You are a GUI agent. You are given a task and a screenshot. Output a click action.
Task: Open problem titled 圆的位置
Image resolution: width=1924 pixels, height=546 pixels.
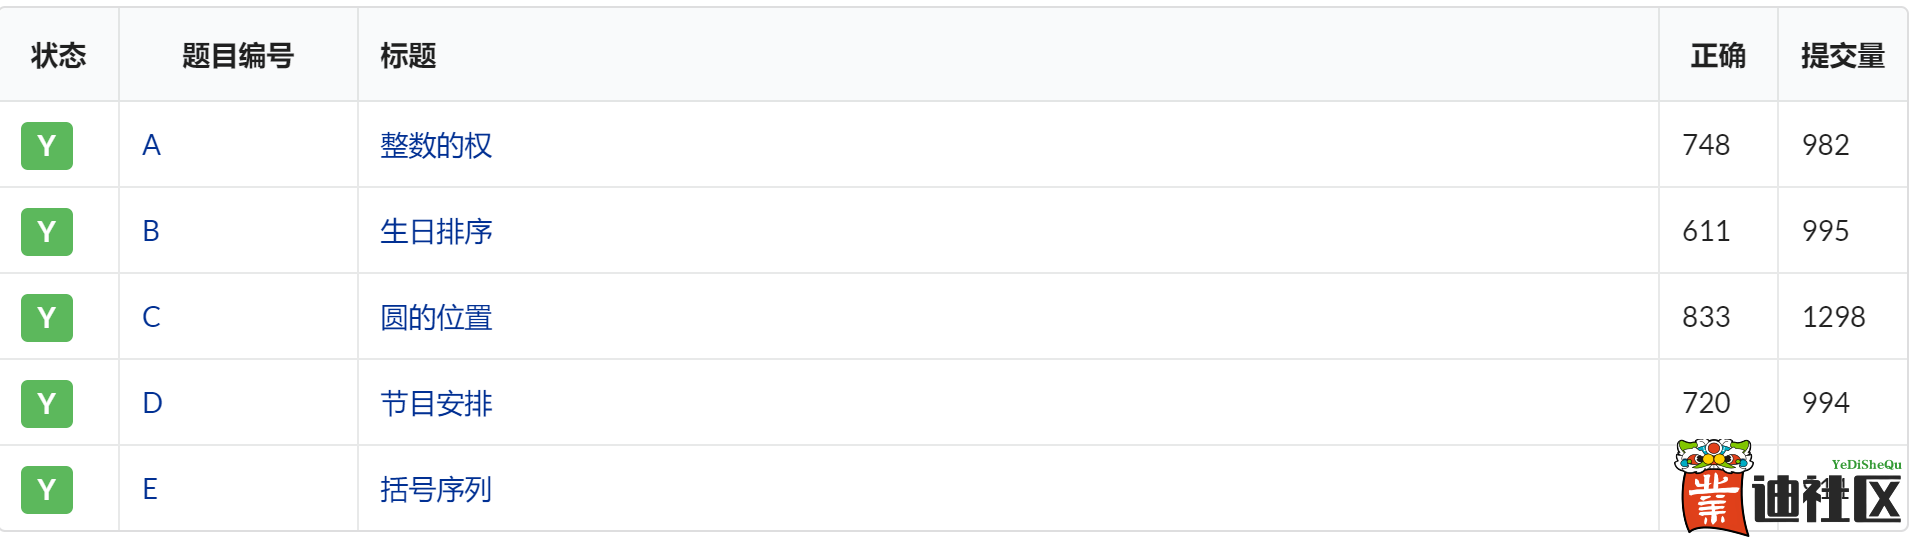coord(436,318)
